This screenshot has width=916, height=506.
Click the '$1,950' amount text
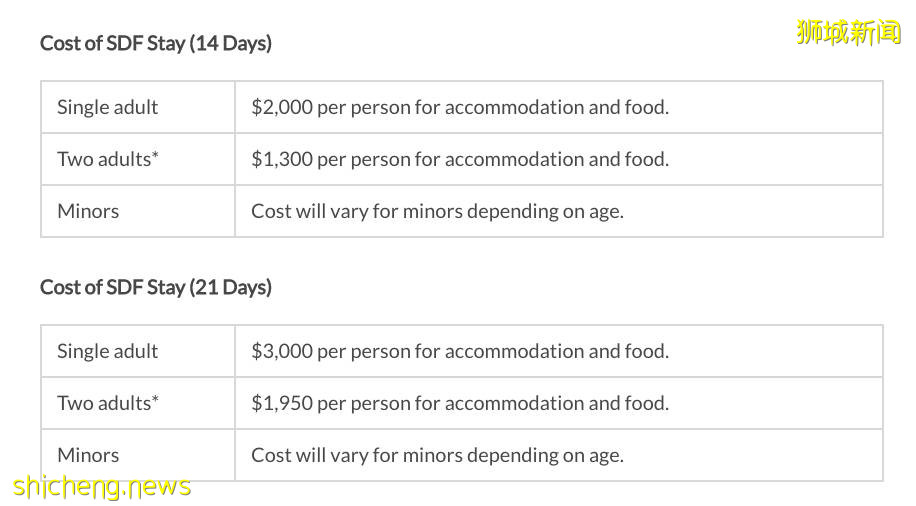282,403
